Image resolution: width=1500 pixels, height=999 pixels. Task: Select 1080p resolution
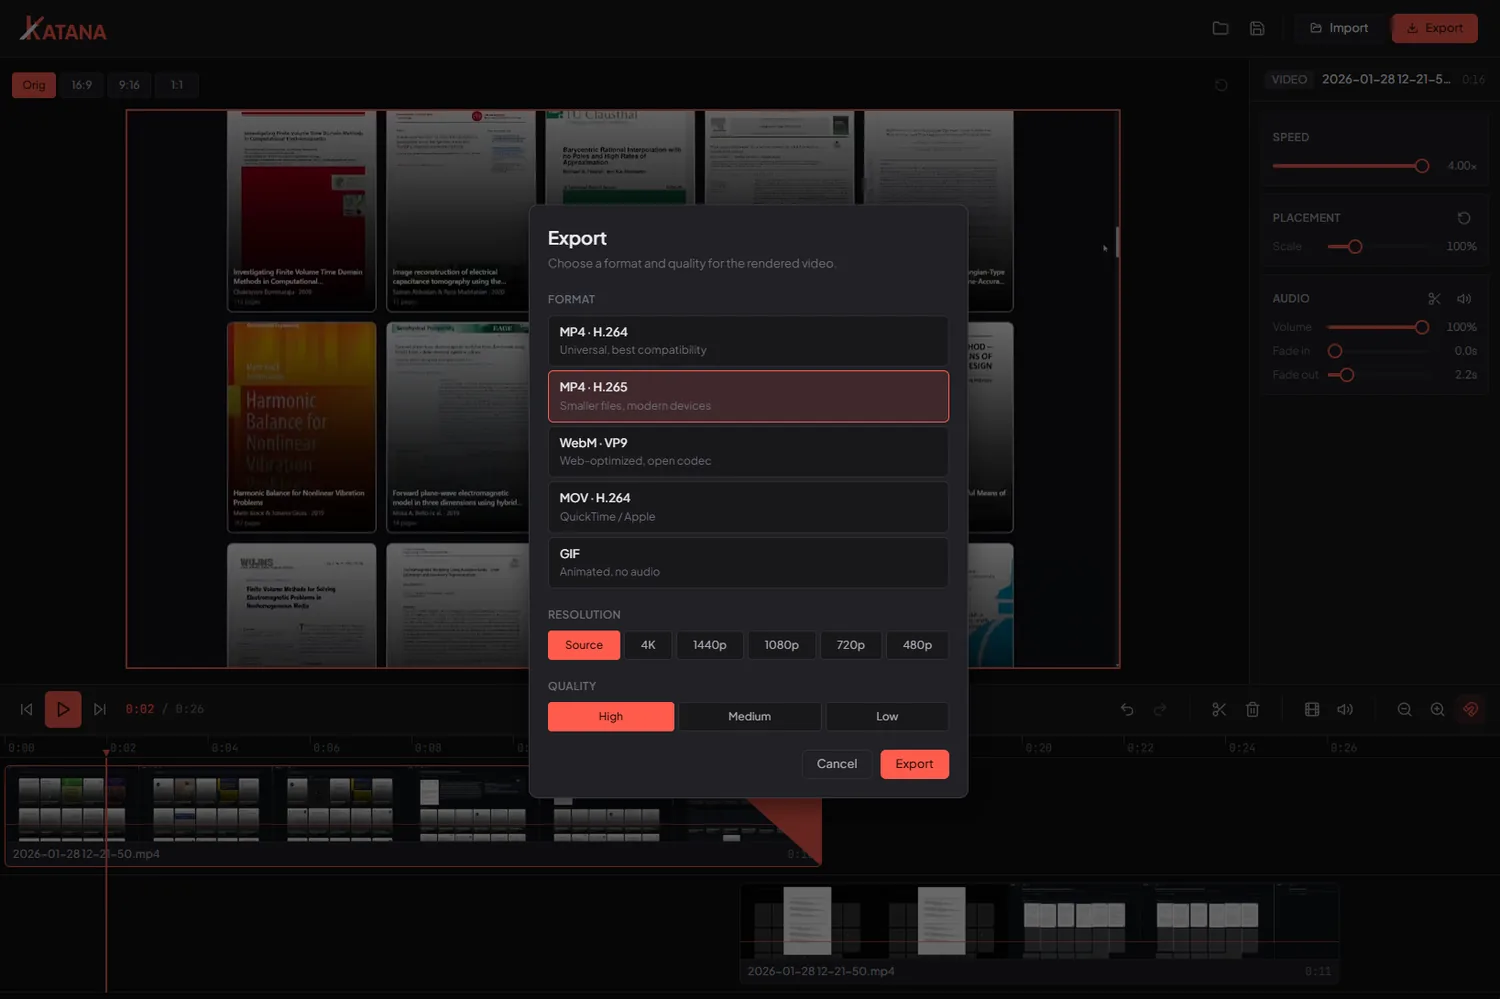click(x=782, y=645)
